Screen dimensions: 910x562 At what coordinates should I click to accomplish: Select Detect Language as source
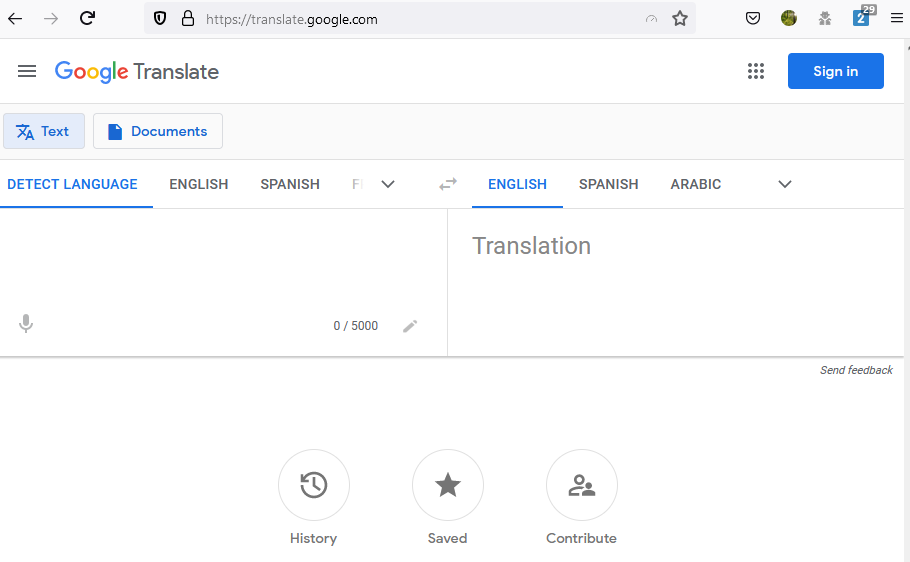point(73,184)
